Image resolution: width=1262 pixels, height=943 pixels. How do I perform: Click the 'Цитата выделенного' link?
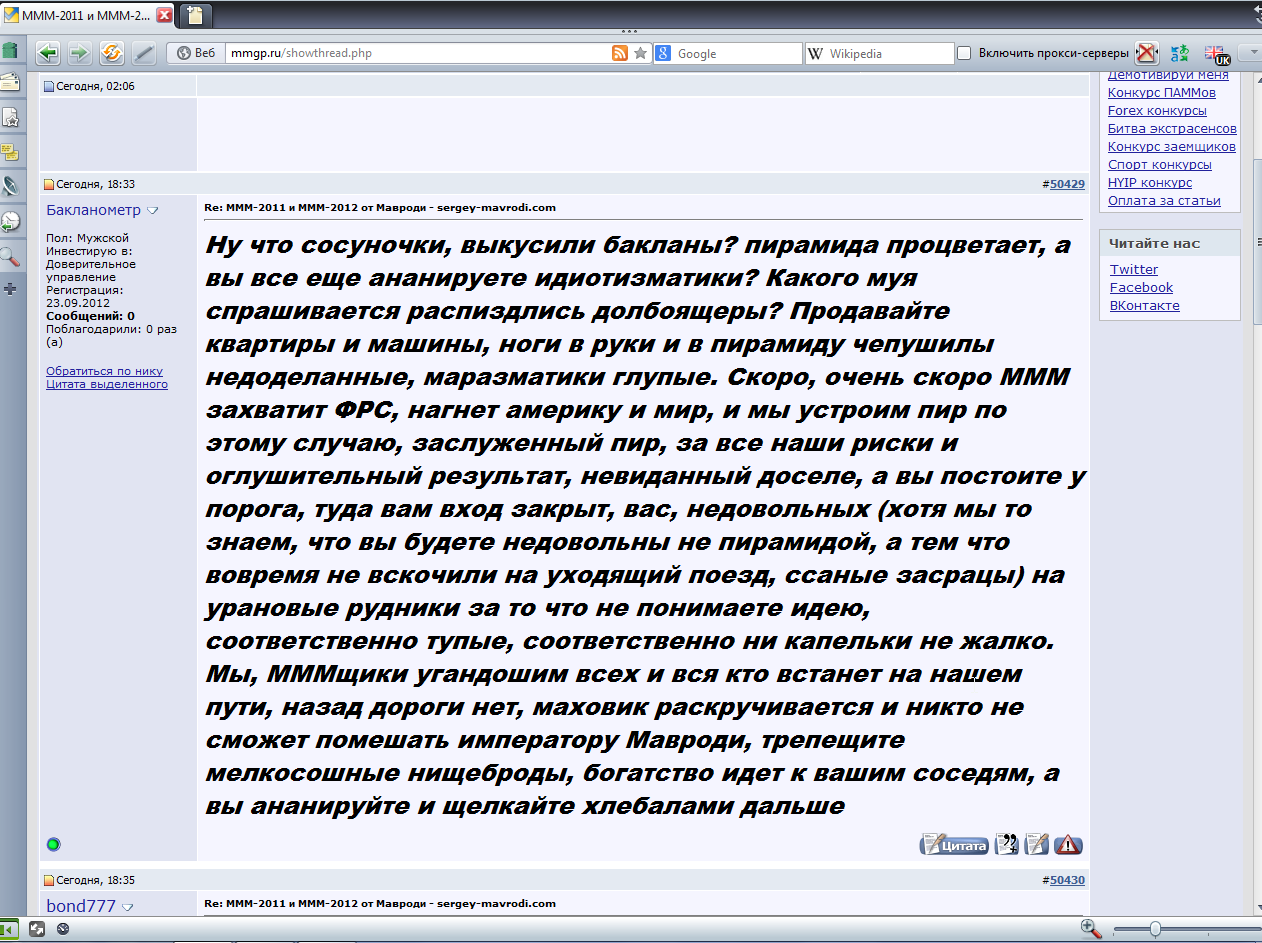[107, 384]
